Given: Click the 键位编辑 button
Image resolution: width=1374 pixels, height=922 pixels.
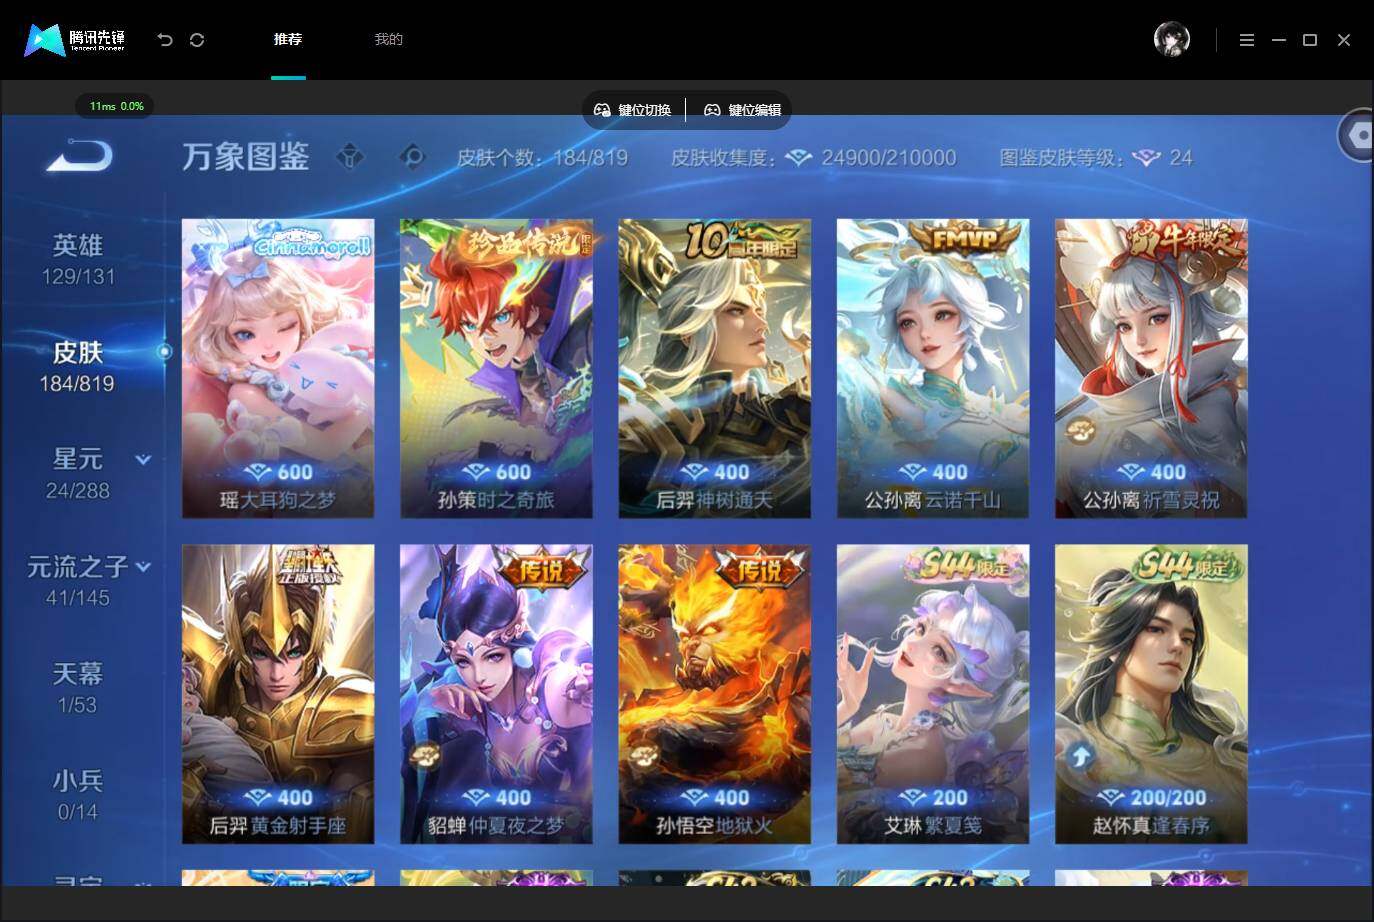Looking at the screenshot, I should (x=742, y=110).
